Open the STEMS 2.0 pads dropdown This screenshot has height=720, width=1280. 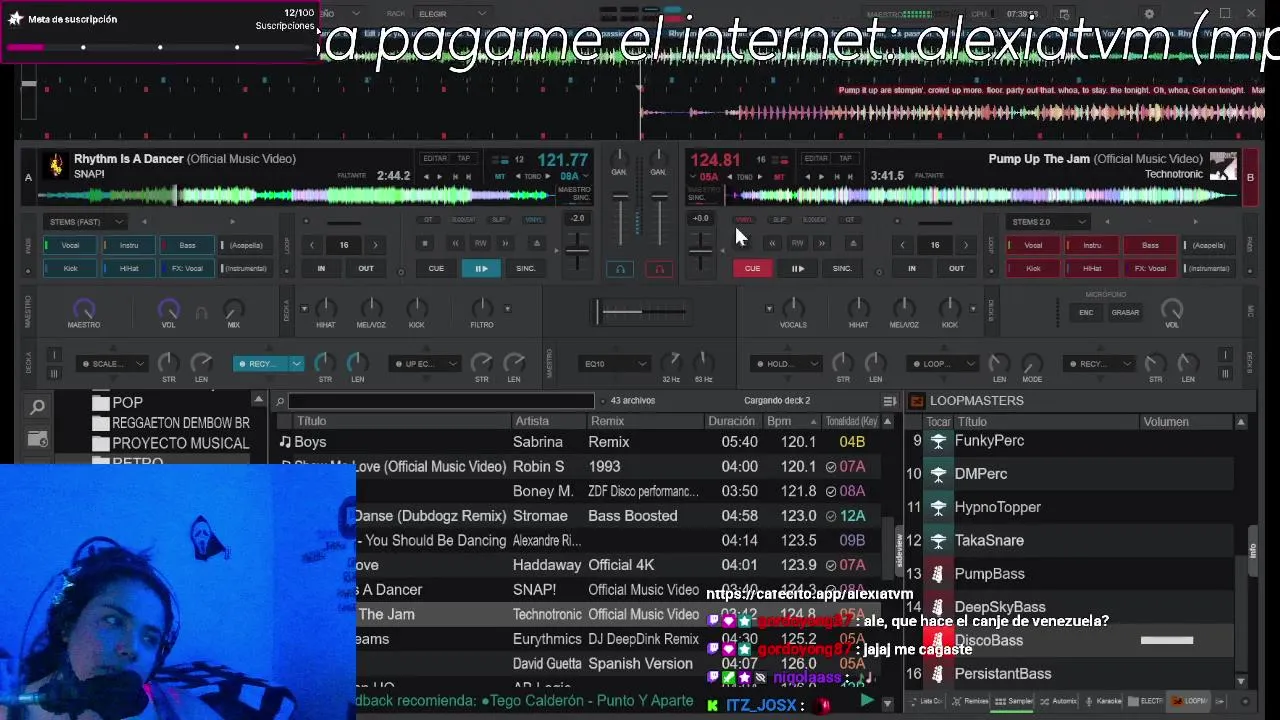(1048, 222)
